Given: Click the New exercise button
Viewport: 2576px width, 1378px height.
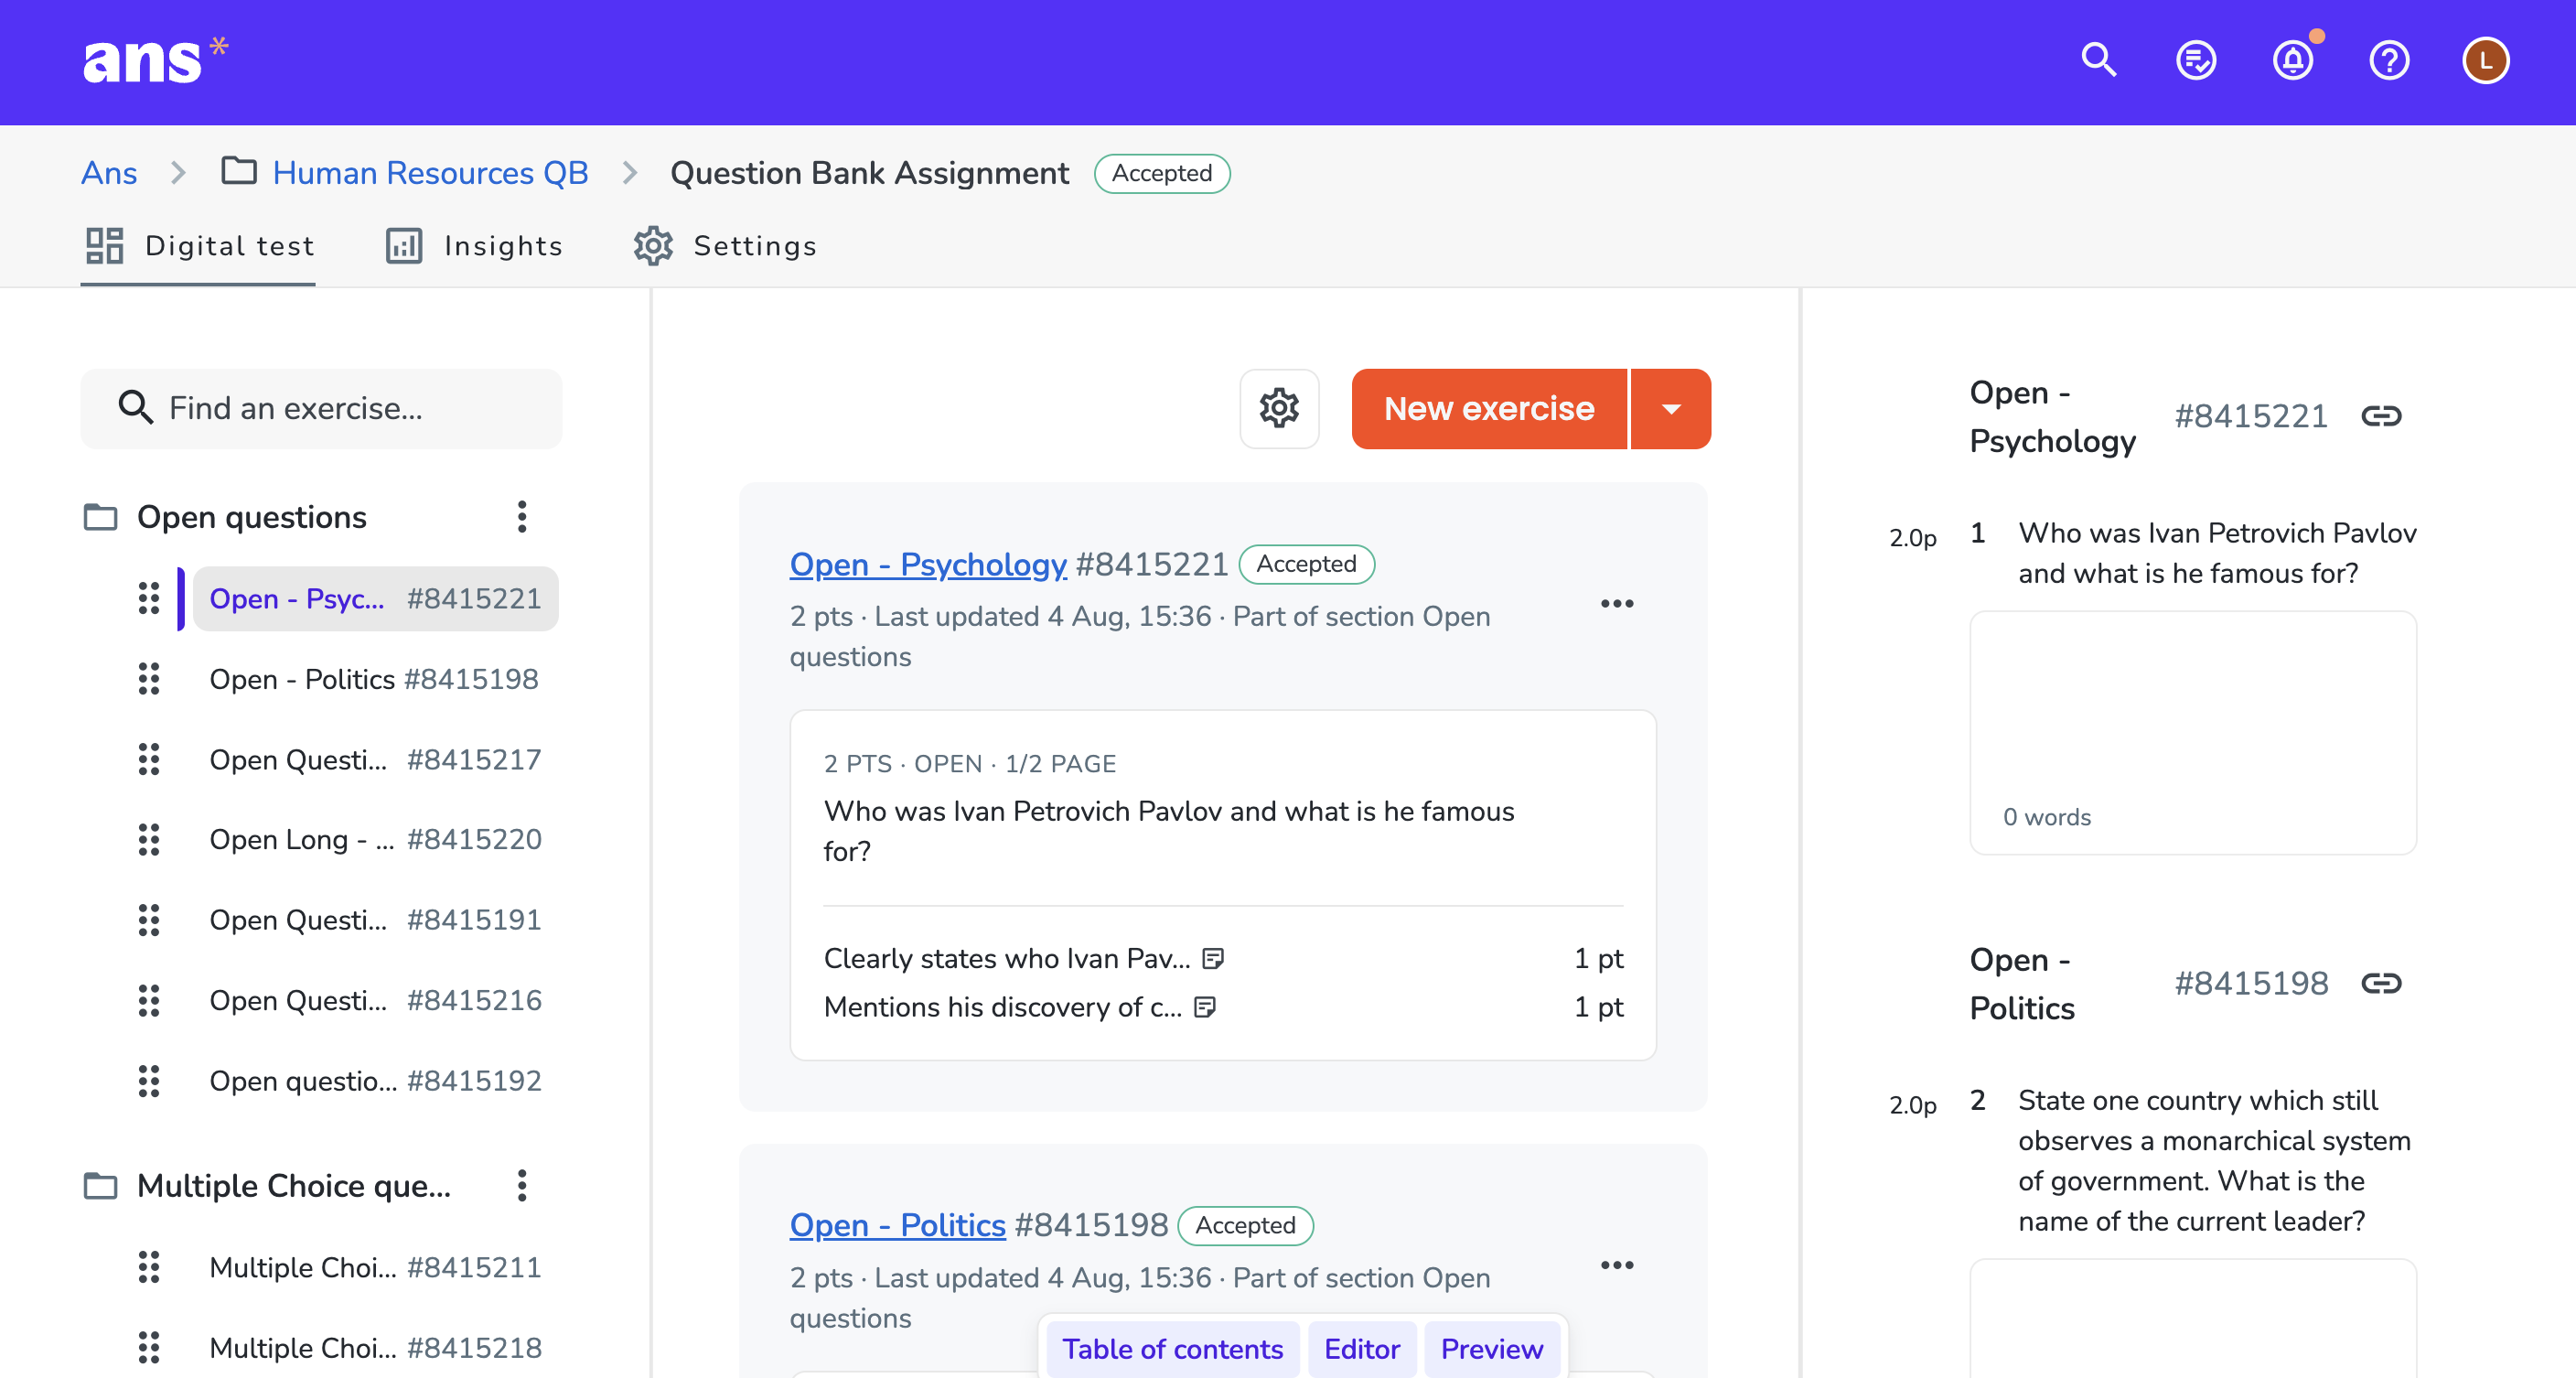Looking at the screenshot, I should pyautogui.click(x=1489, y=408).
